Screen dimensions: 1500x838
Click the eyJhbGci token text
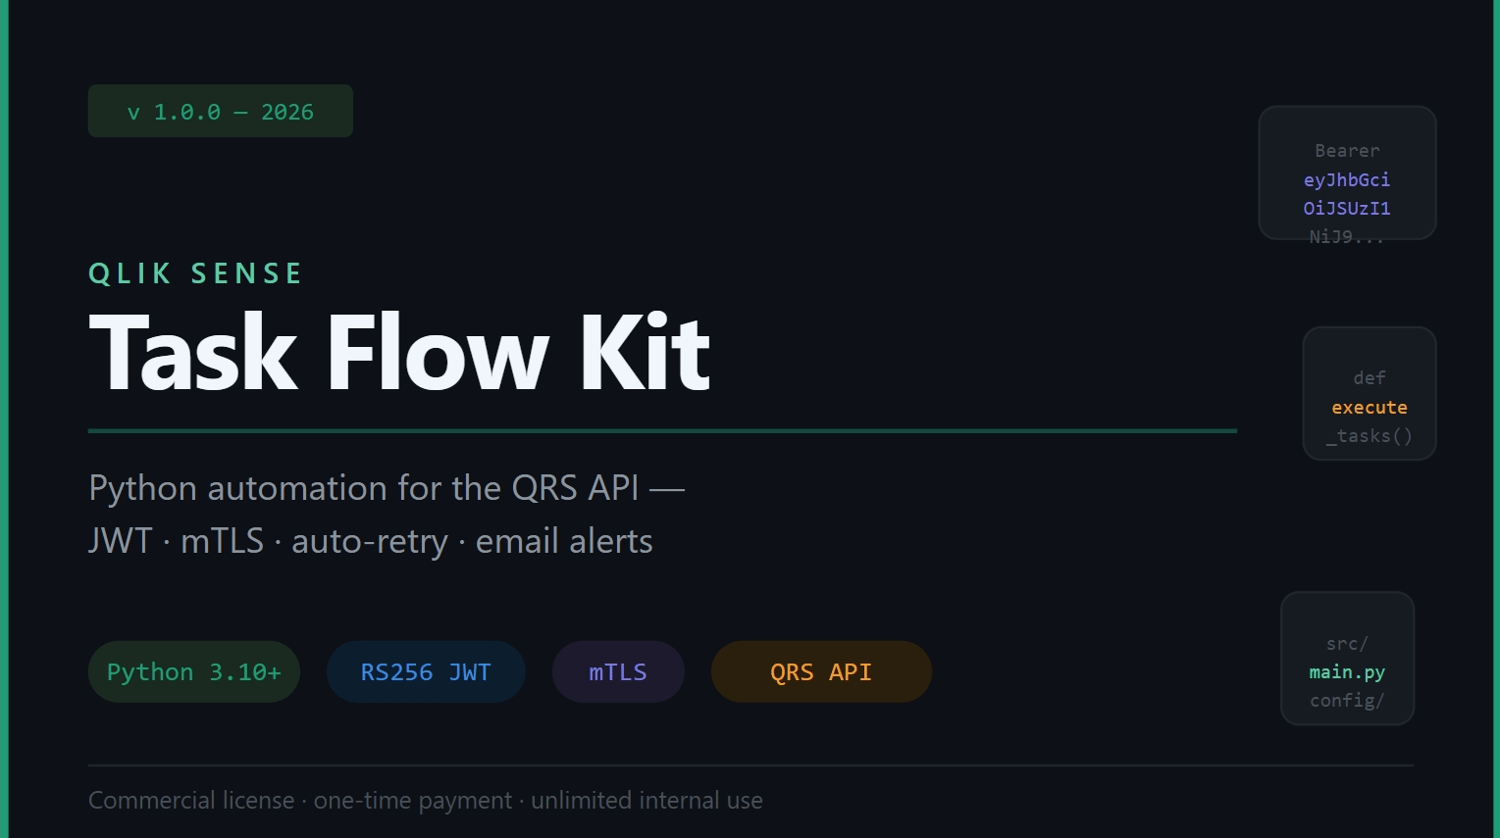1347,180
